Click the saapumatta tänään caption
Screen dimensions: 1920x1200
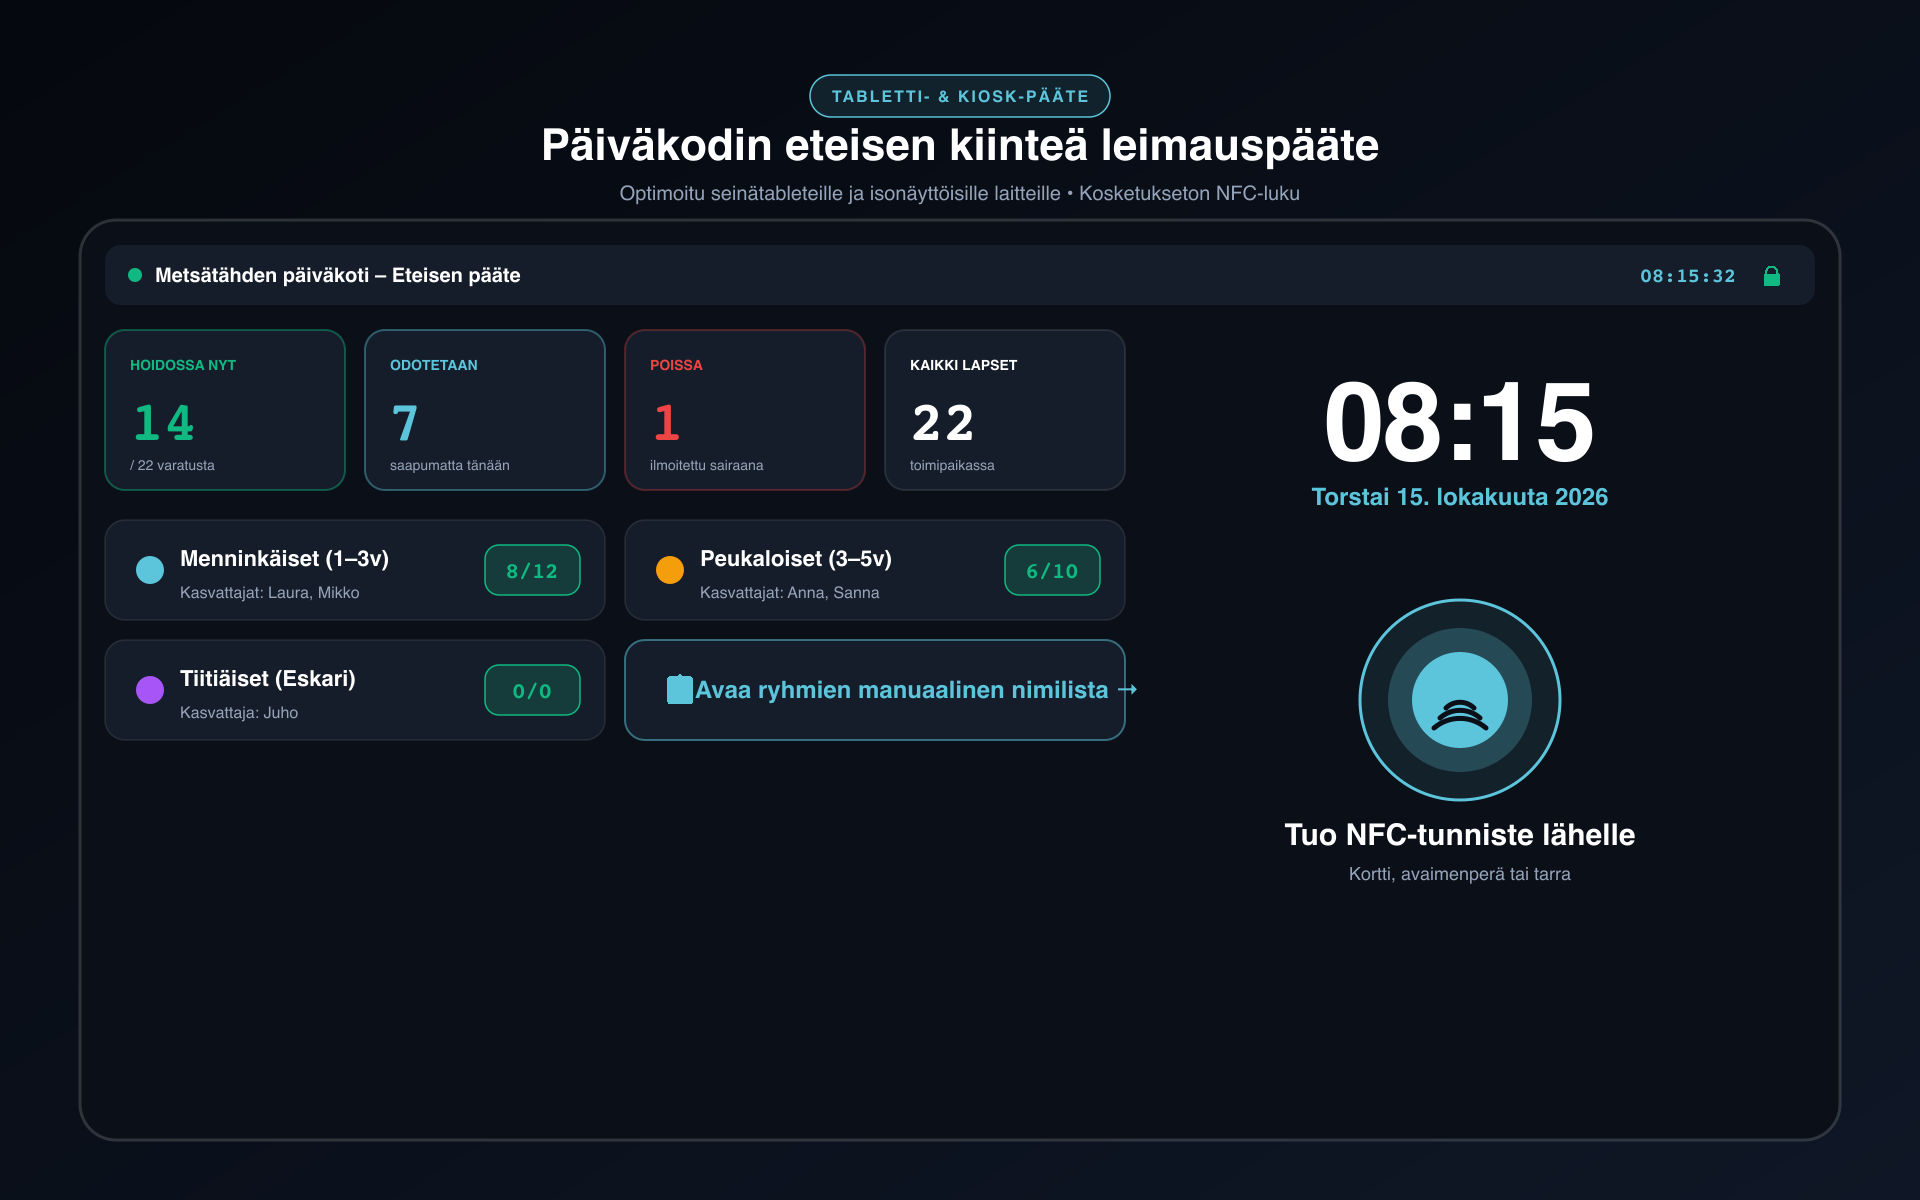pyautogui.click(x=450, y=465)
